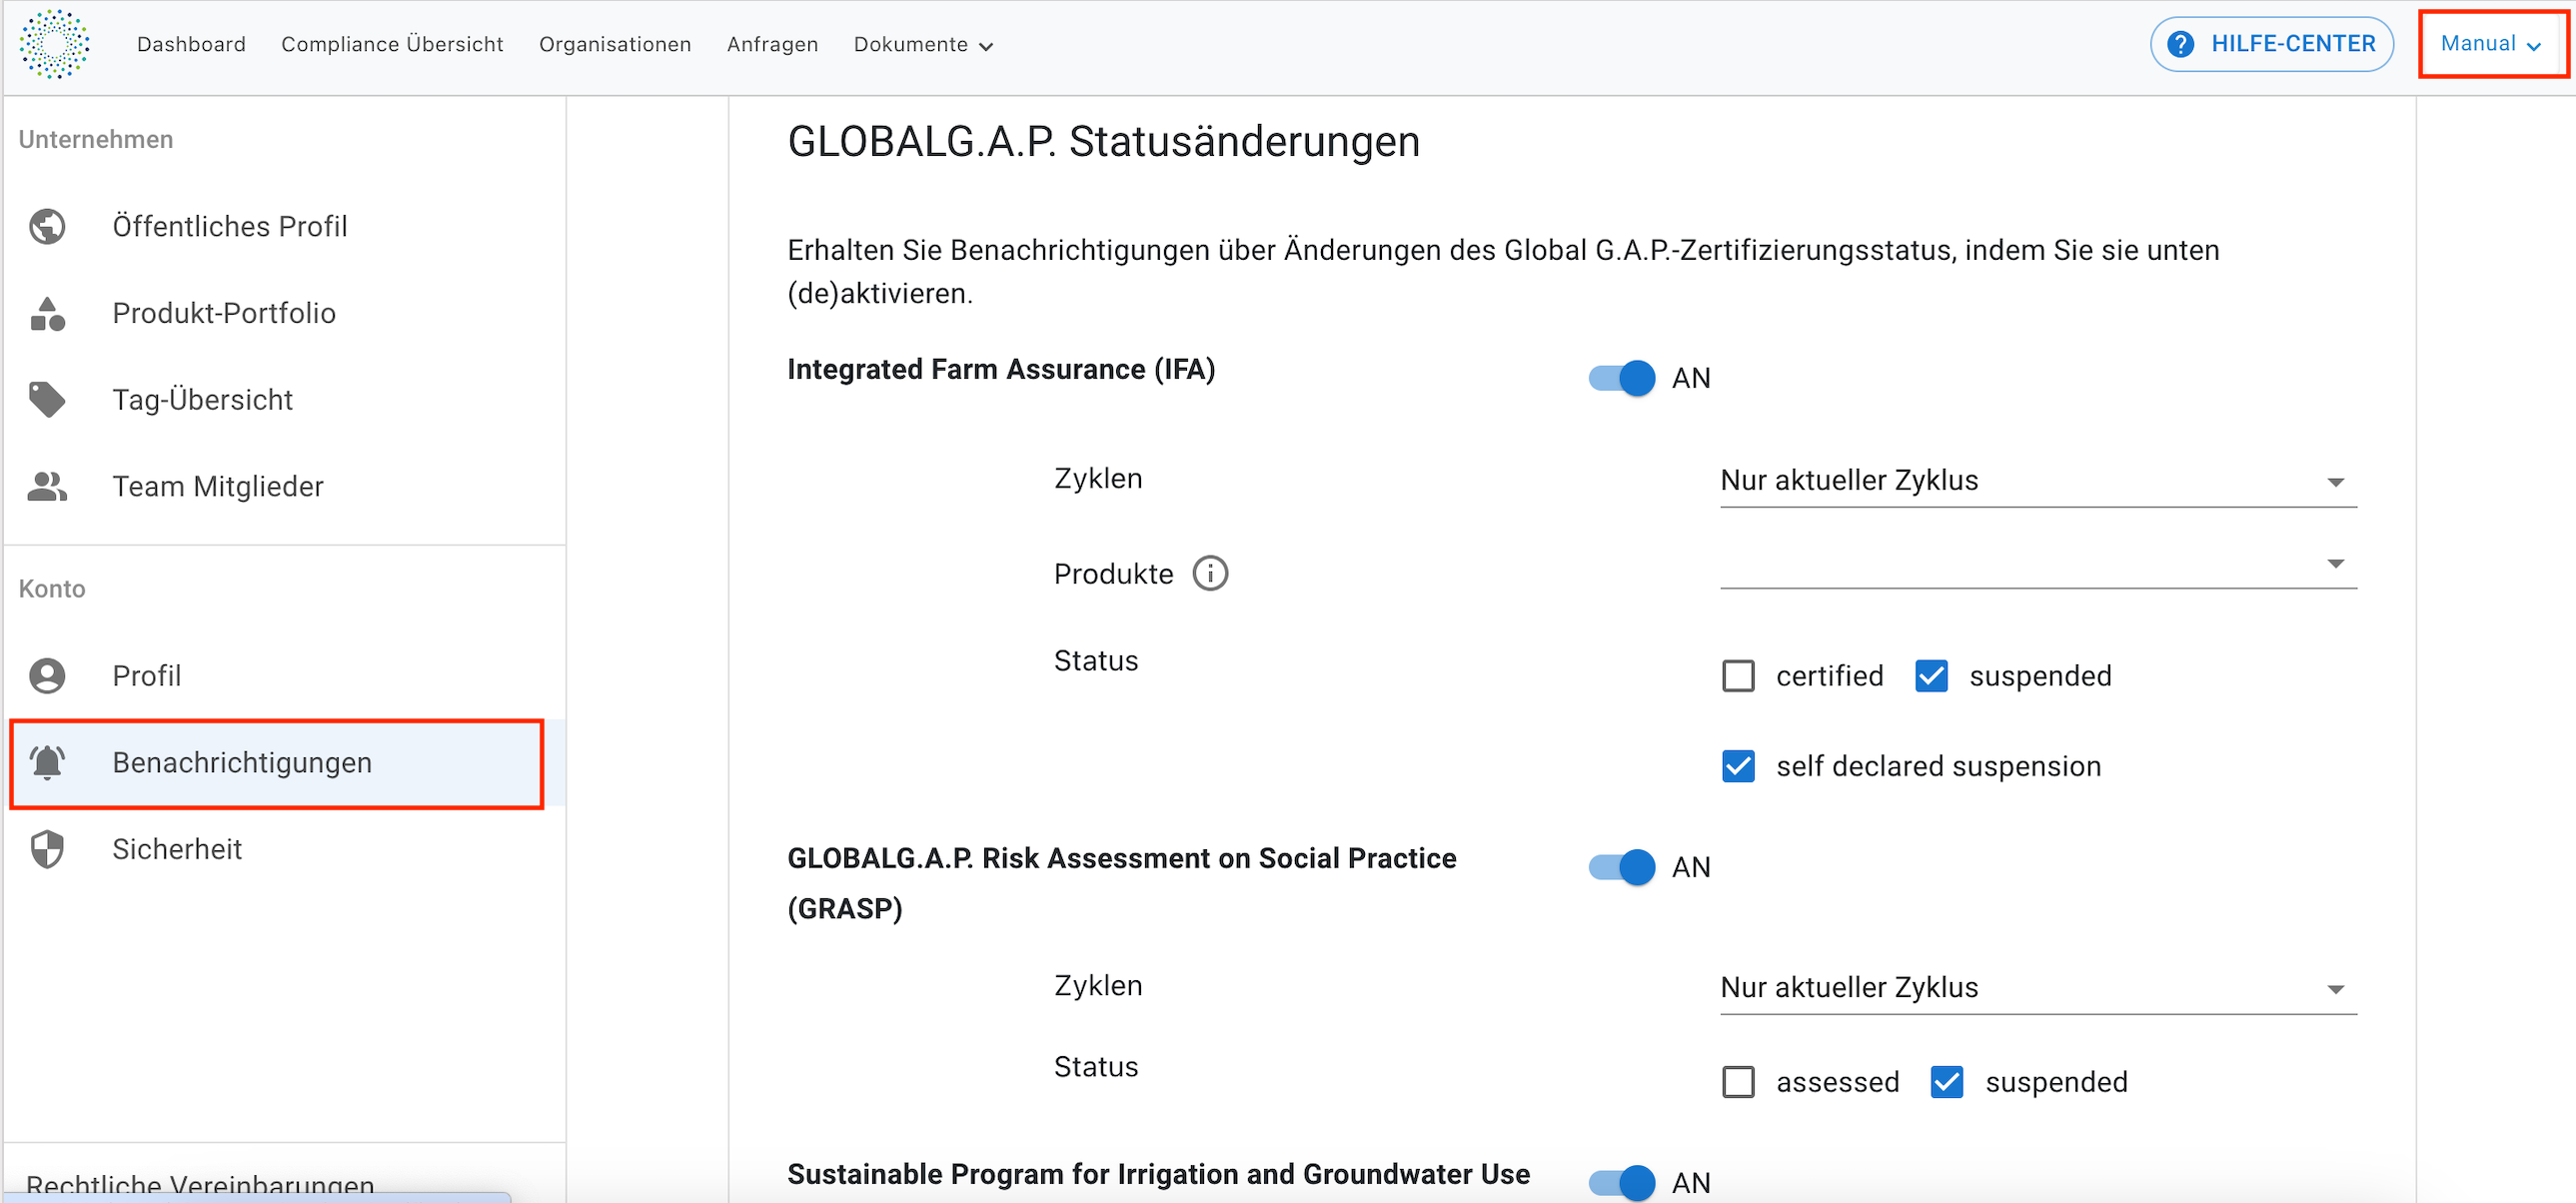Open Profil under Konto

pyautogui.click(x=285, y=676)
